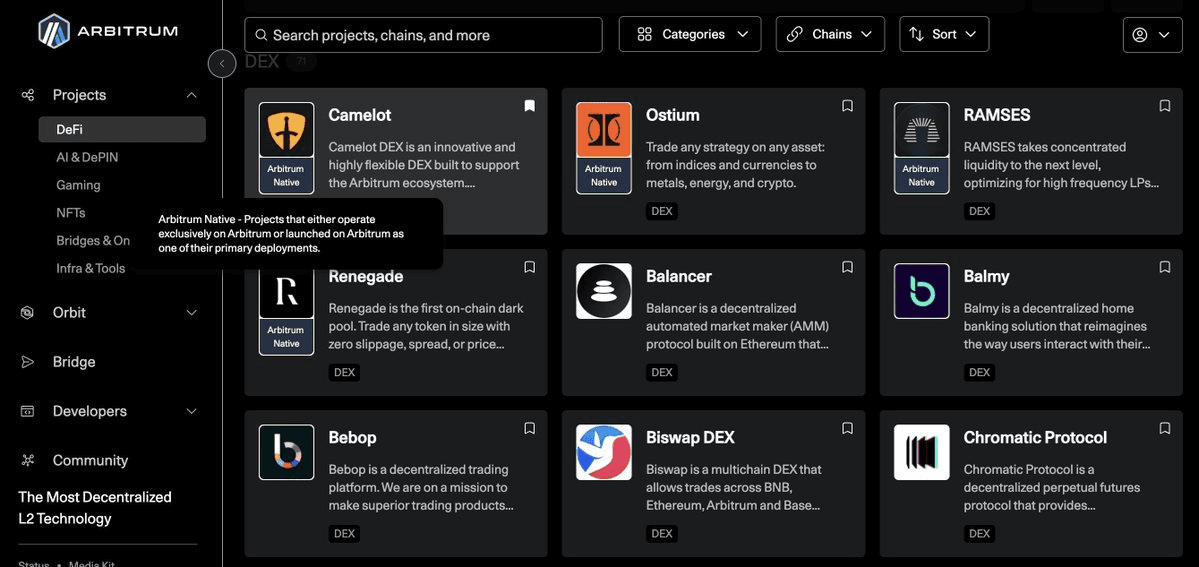Click the Camelot card title

click(x=359, y=115)
